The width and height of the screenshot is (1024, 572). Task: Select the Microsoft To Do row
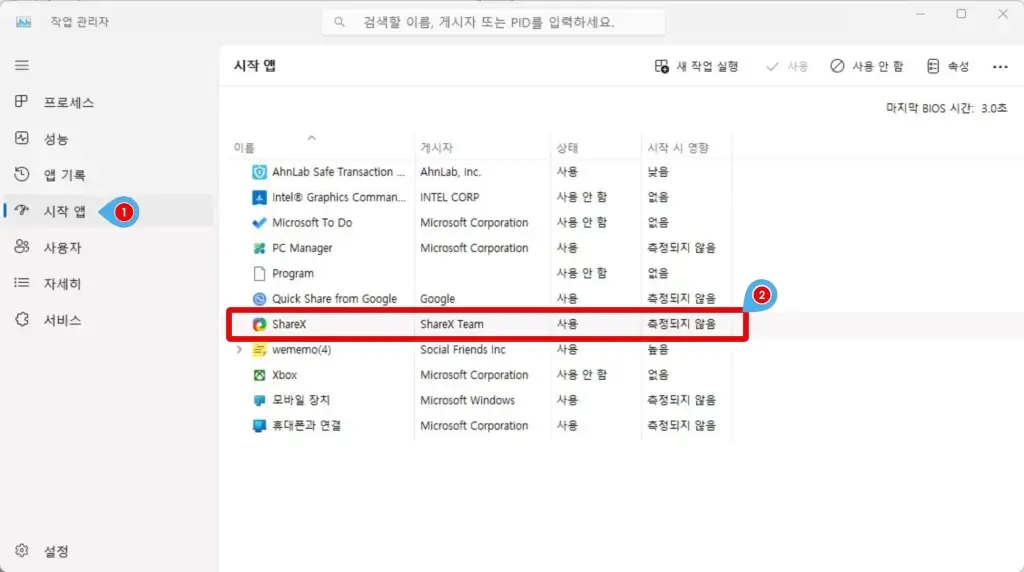tap(482, 223)
